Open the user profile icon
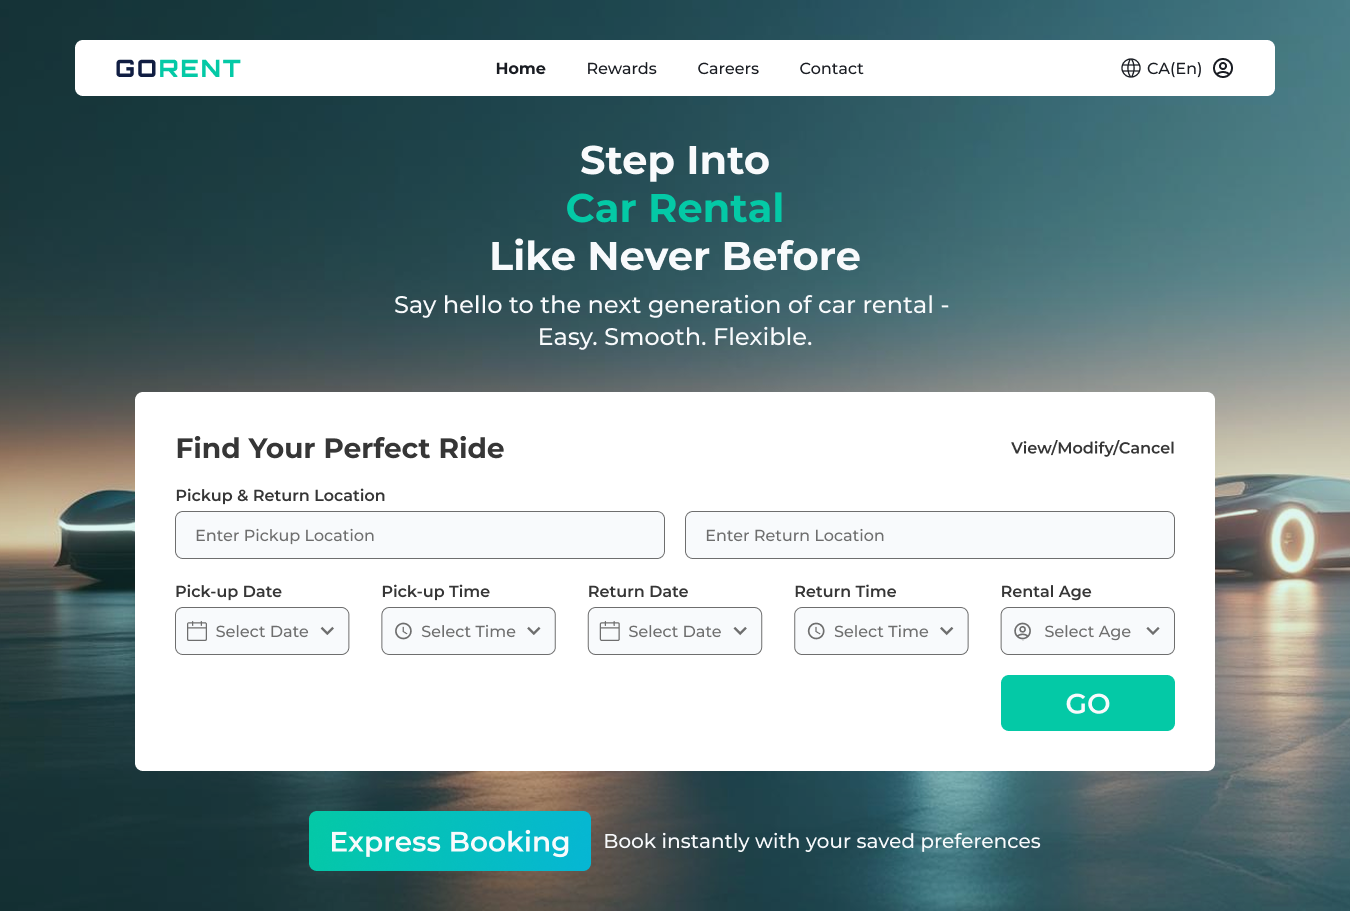 click(x=1222, y=68)
